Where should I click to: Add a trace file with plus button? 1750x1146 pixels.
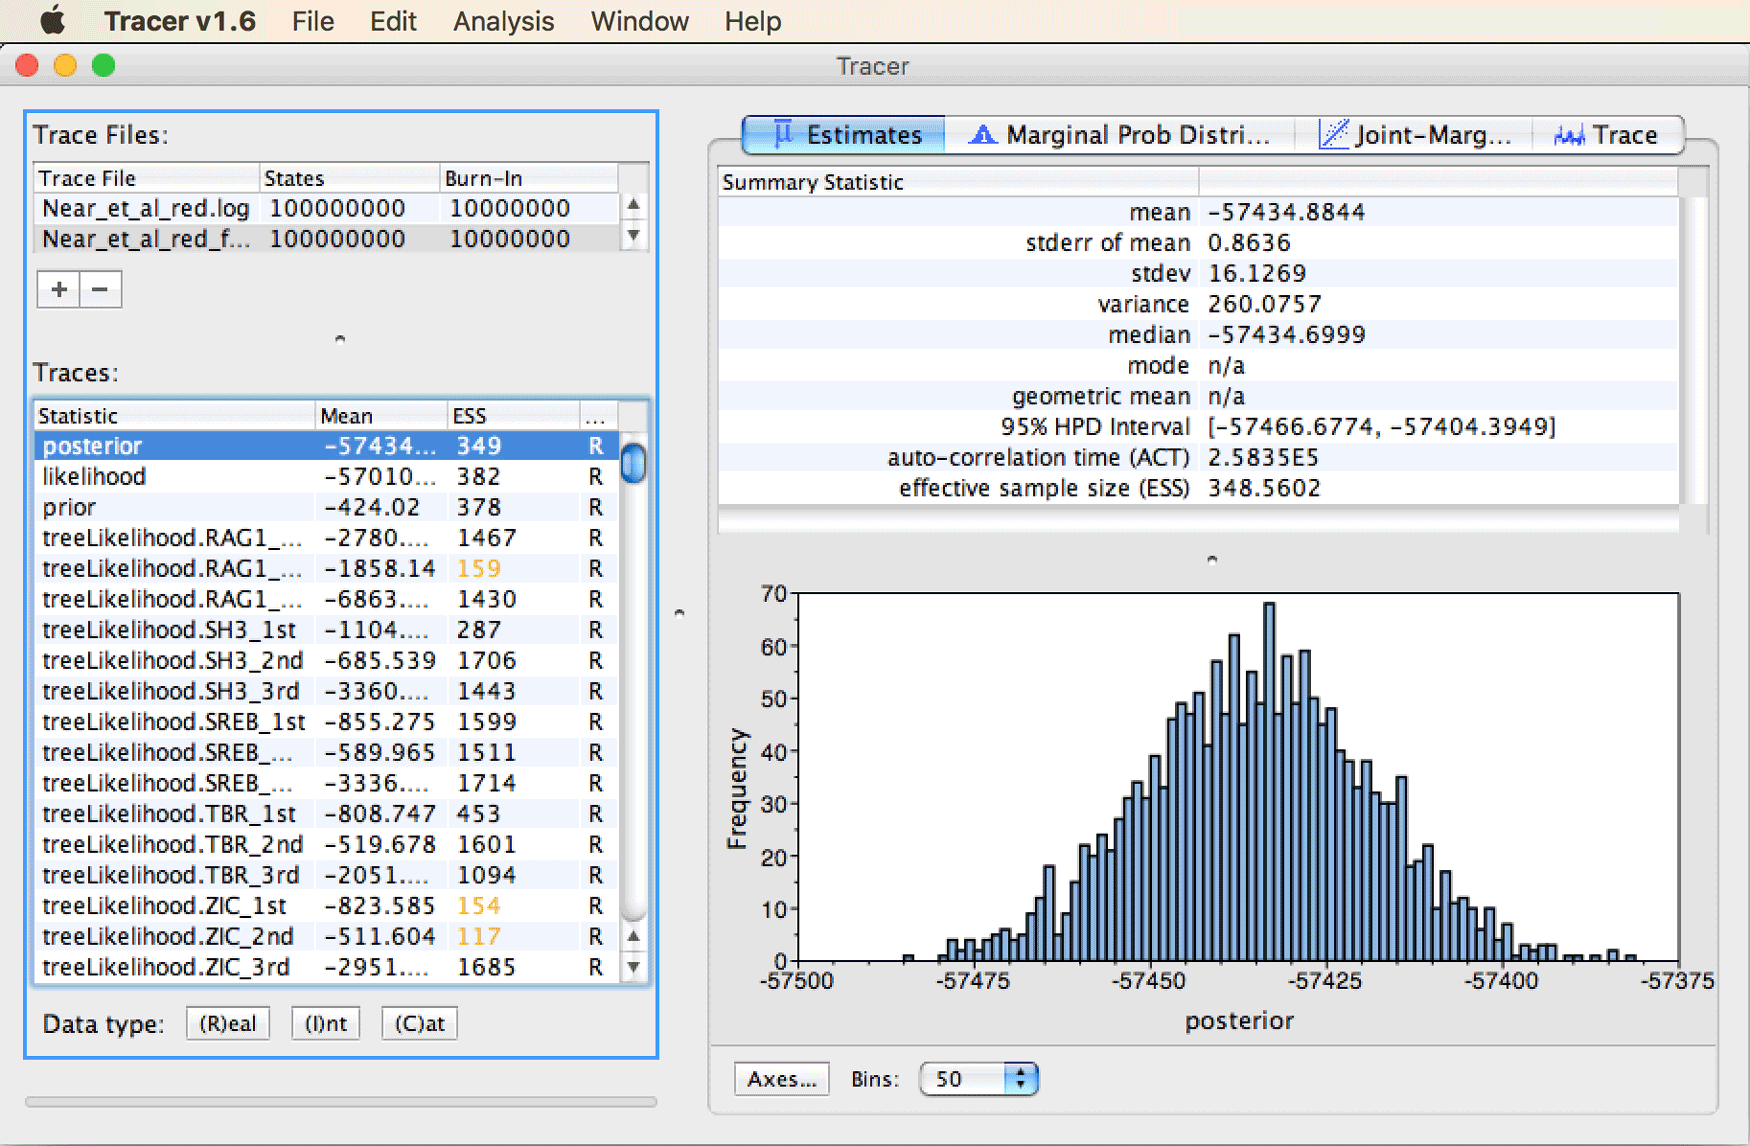[x=59, y=290]
